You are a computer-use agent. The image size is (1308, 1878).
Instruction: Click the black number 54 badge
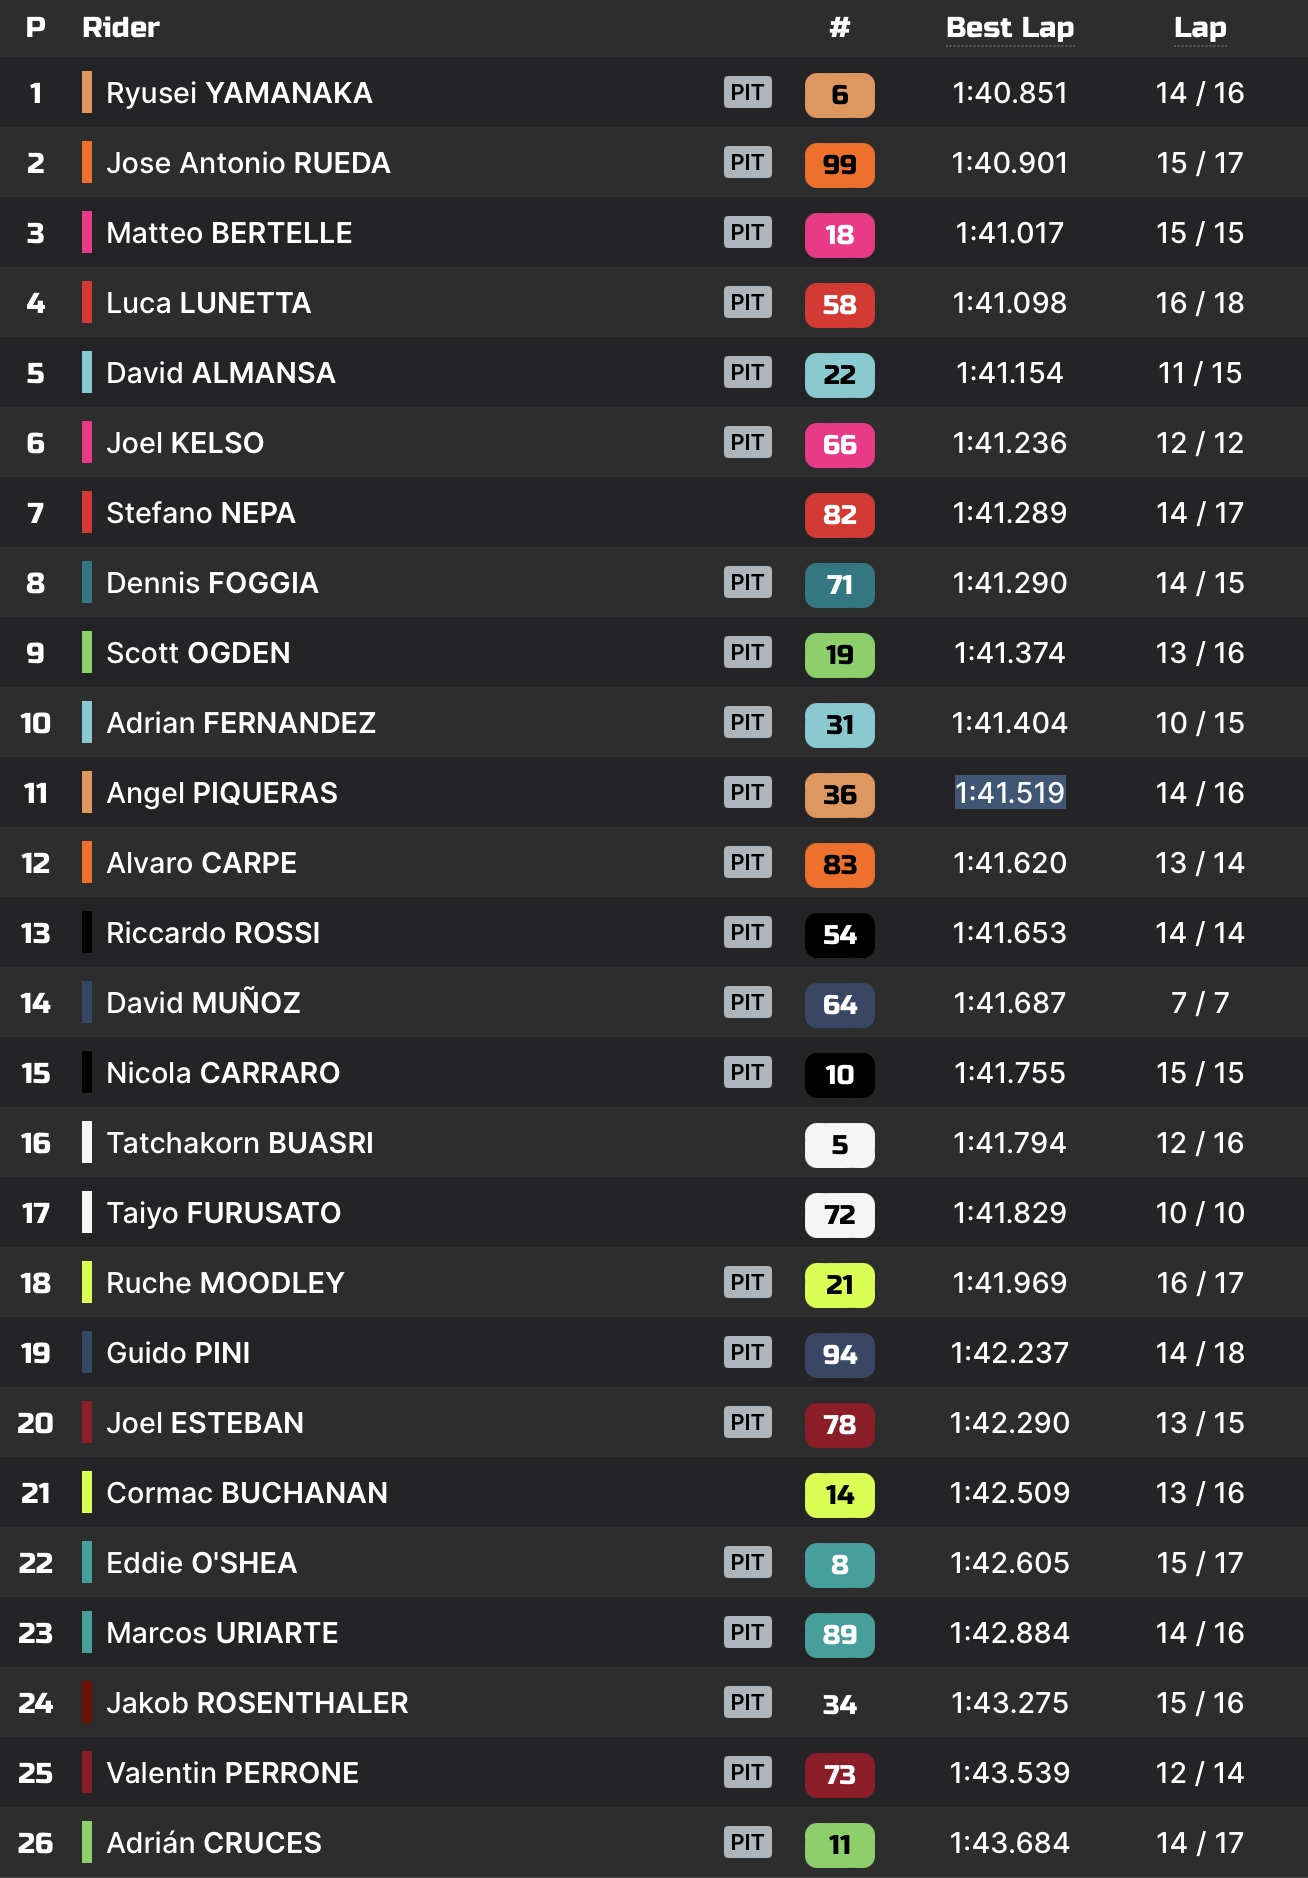[839, 934]
